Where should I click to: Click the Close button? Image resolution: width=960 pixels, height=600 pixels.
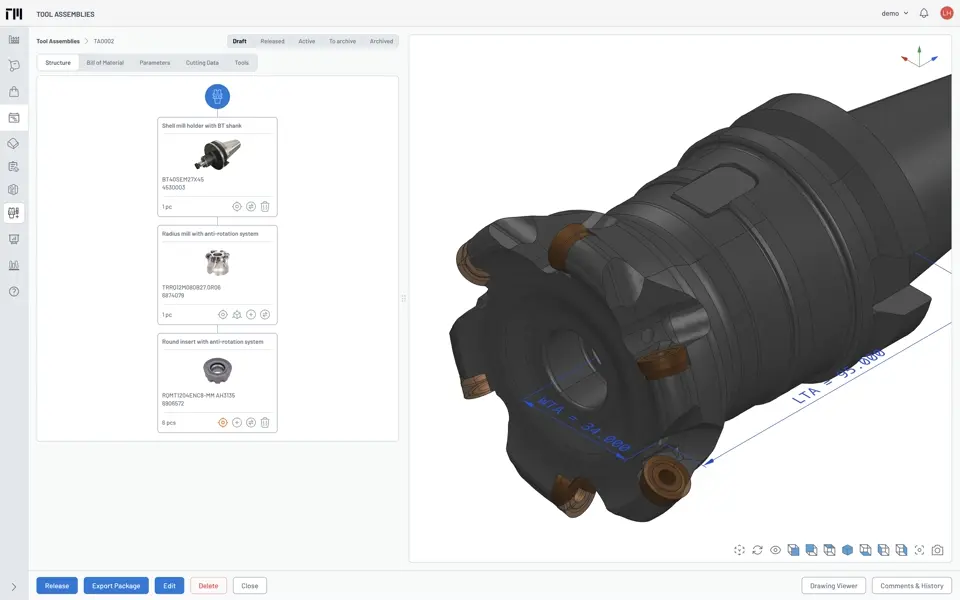(x=250, y=585)
